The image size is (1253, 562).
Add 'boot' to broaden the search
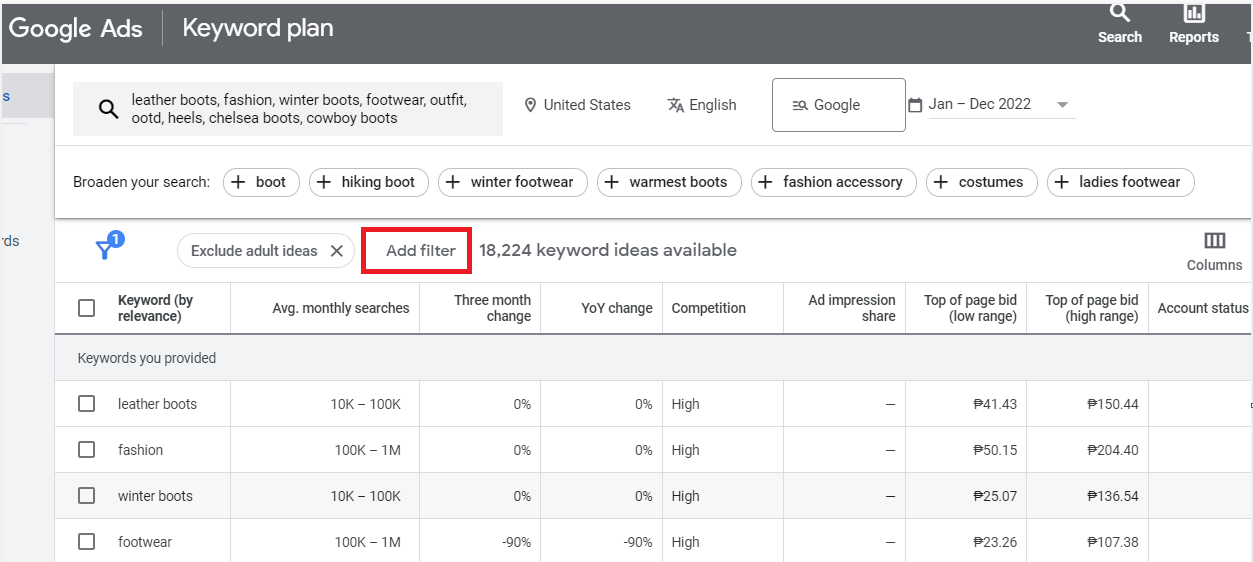coord(261,182)
